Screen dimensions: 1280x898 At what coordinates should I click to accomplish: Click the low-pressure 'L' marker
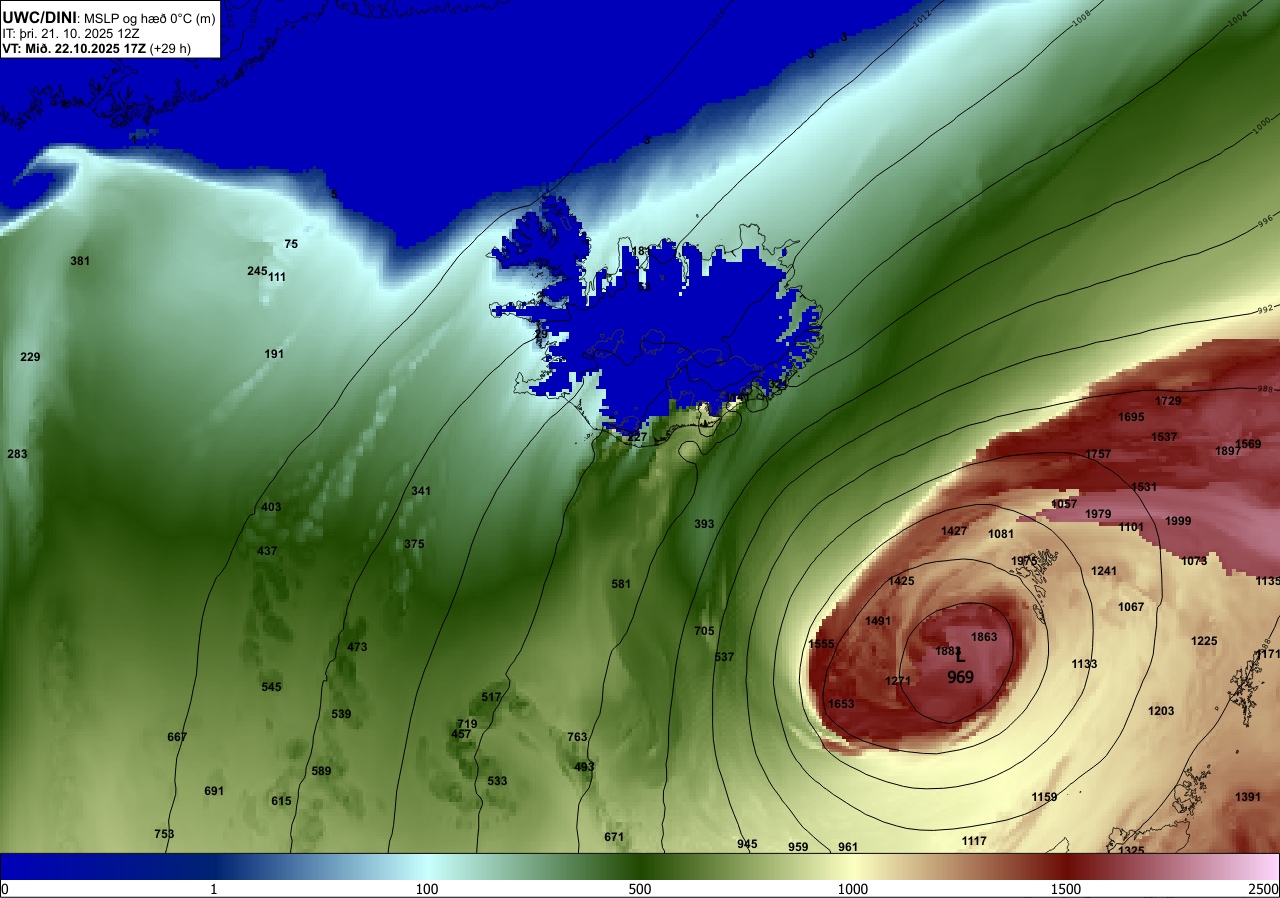click(960, 657)
